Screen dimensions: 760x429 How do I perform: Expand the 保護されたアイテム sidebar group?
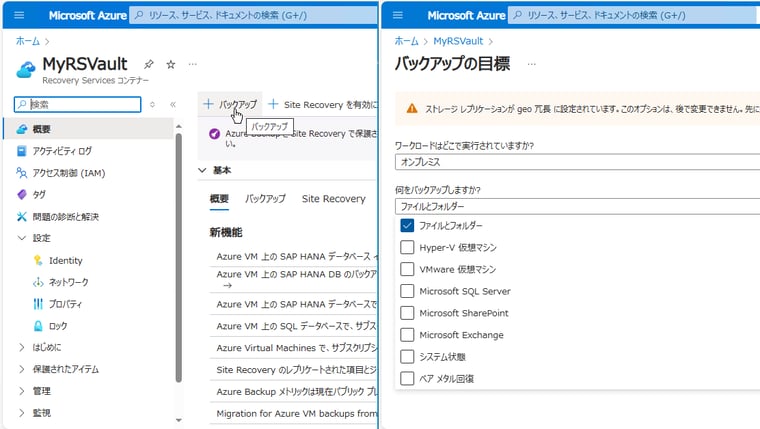coord(21,369)
